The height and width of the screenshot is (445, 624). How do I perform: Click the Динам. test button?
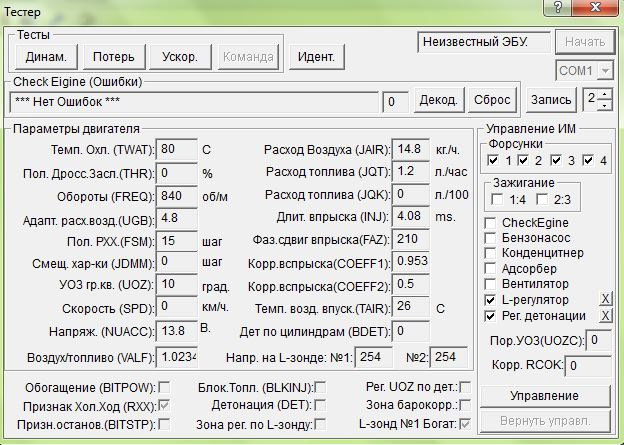[46, 57]
